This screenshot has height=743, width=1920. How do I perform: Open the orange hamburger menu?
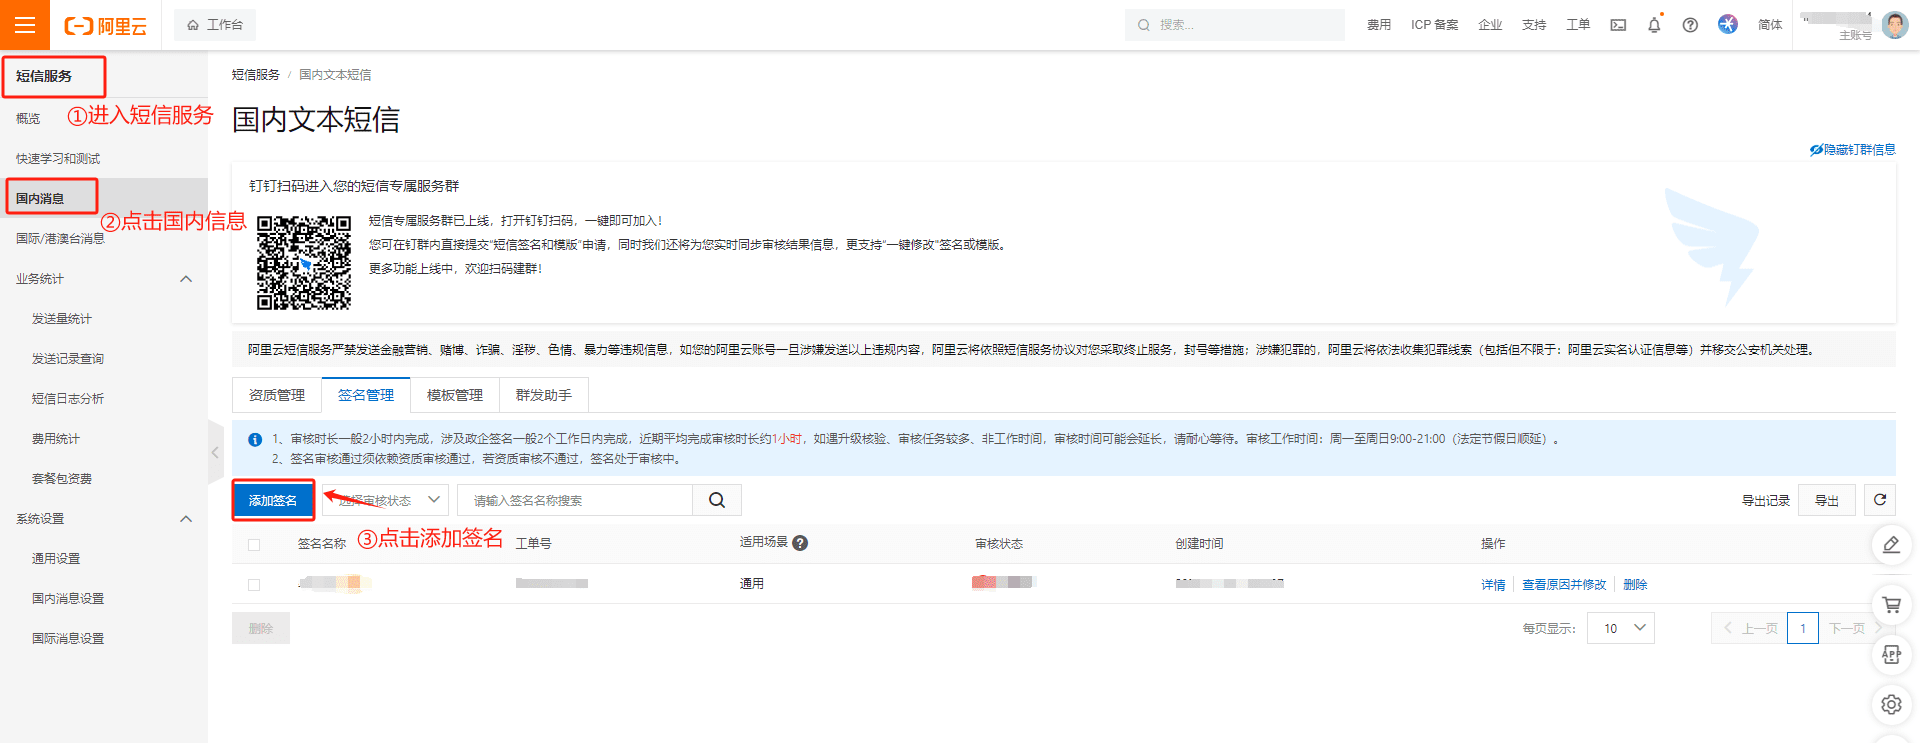point(25,25)
